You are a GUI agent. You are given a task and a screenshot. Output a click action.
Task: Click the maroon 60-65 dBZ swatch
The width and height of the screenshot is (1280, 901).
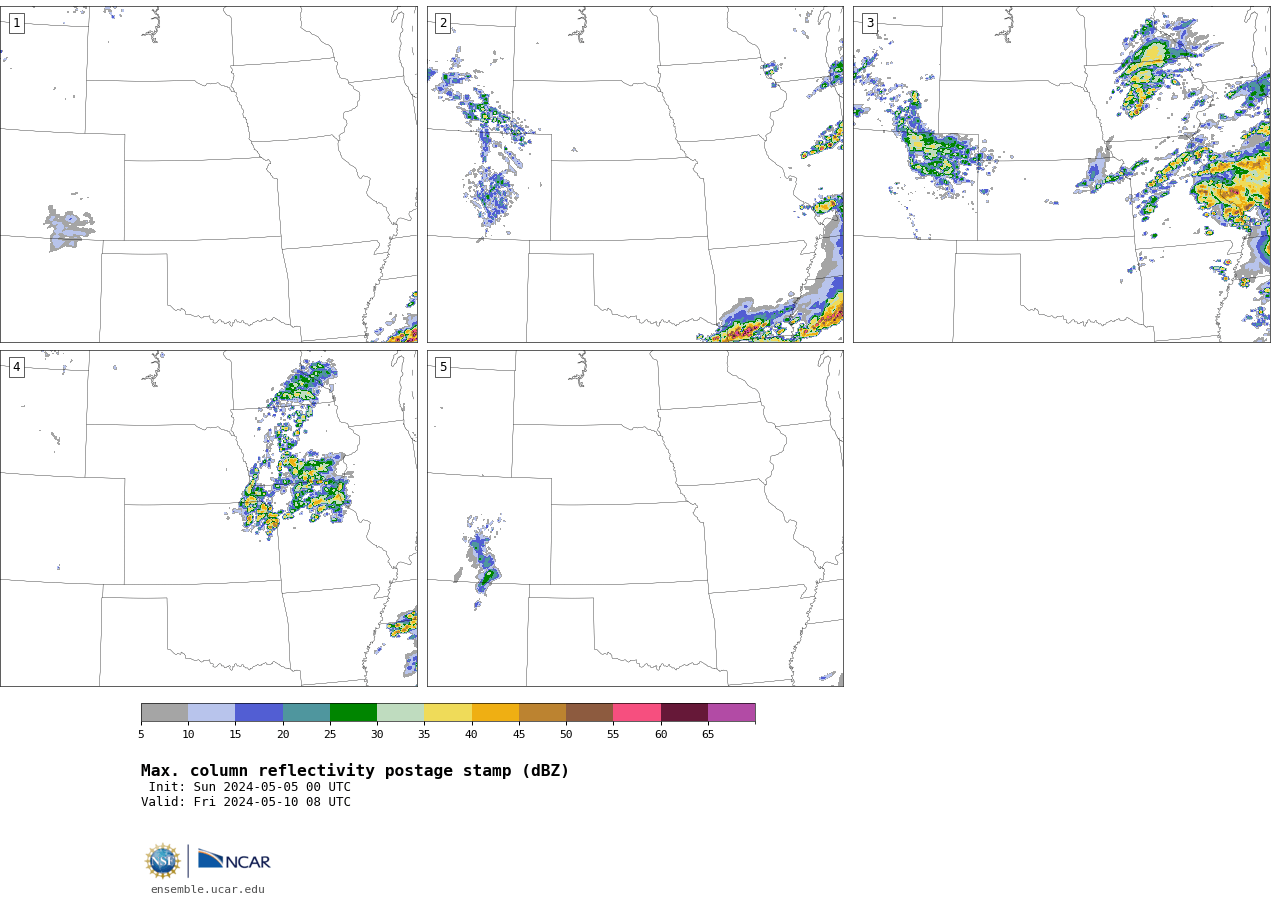(x=684, y=712)
